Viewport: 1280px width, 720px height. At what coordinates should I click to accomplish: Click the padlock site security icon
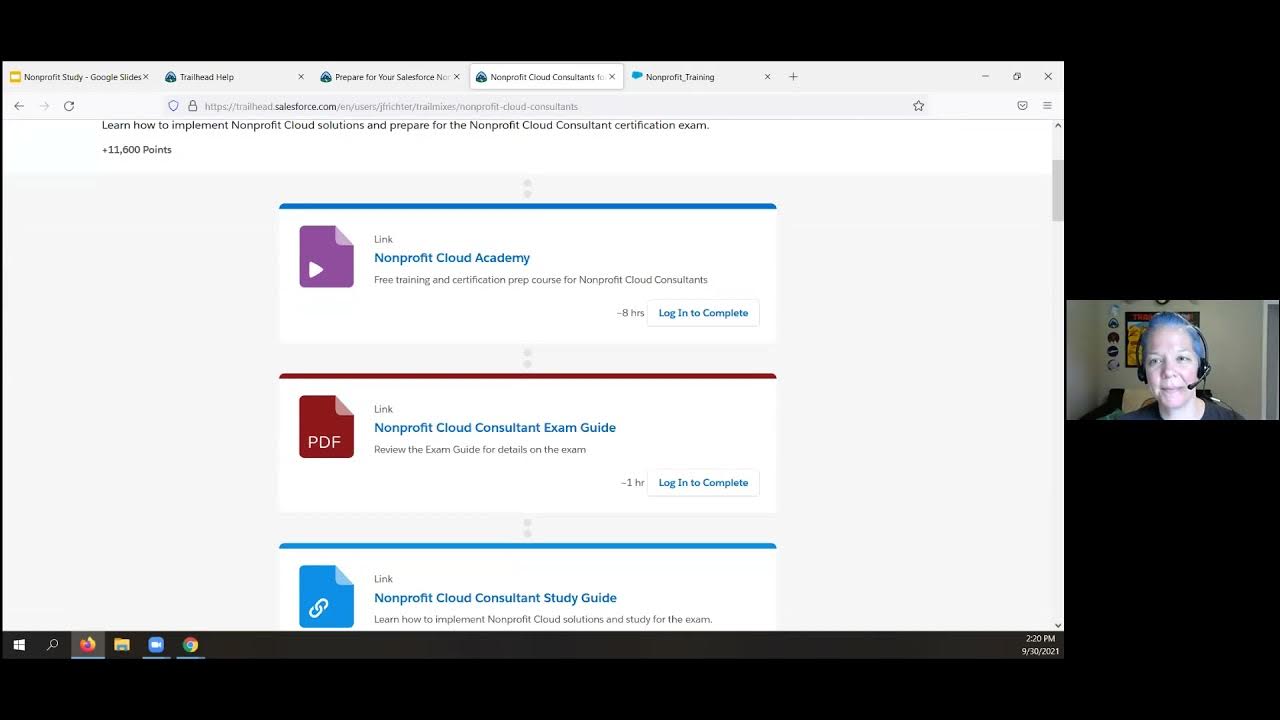tap(192, 106)
